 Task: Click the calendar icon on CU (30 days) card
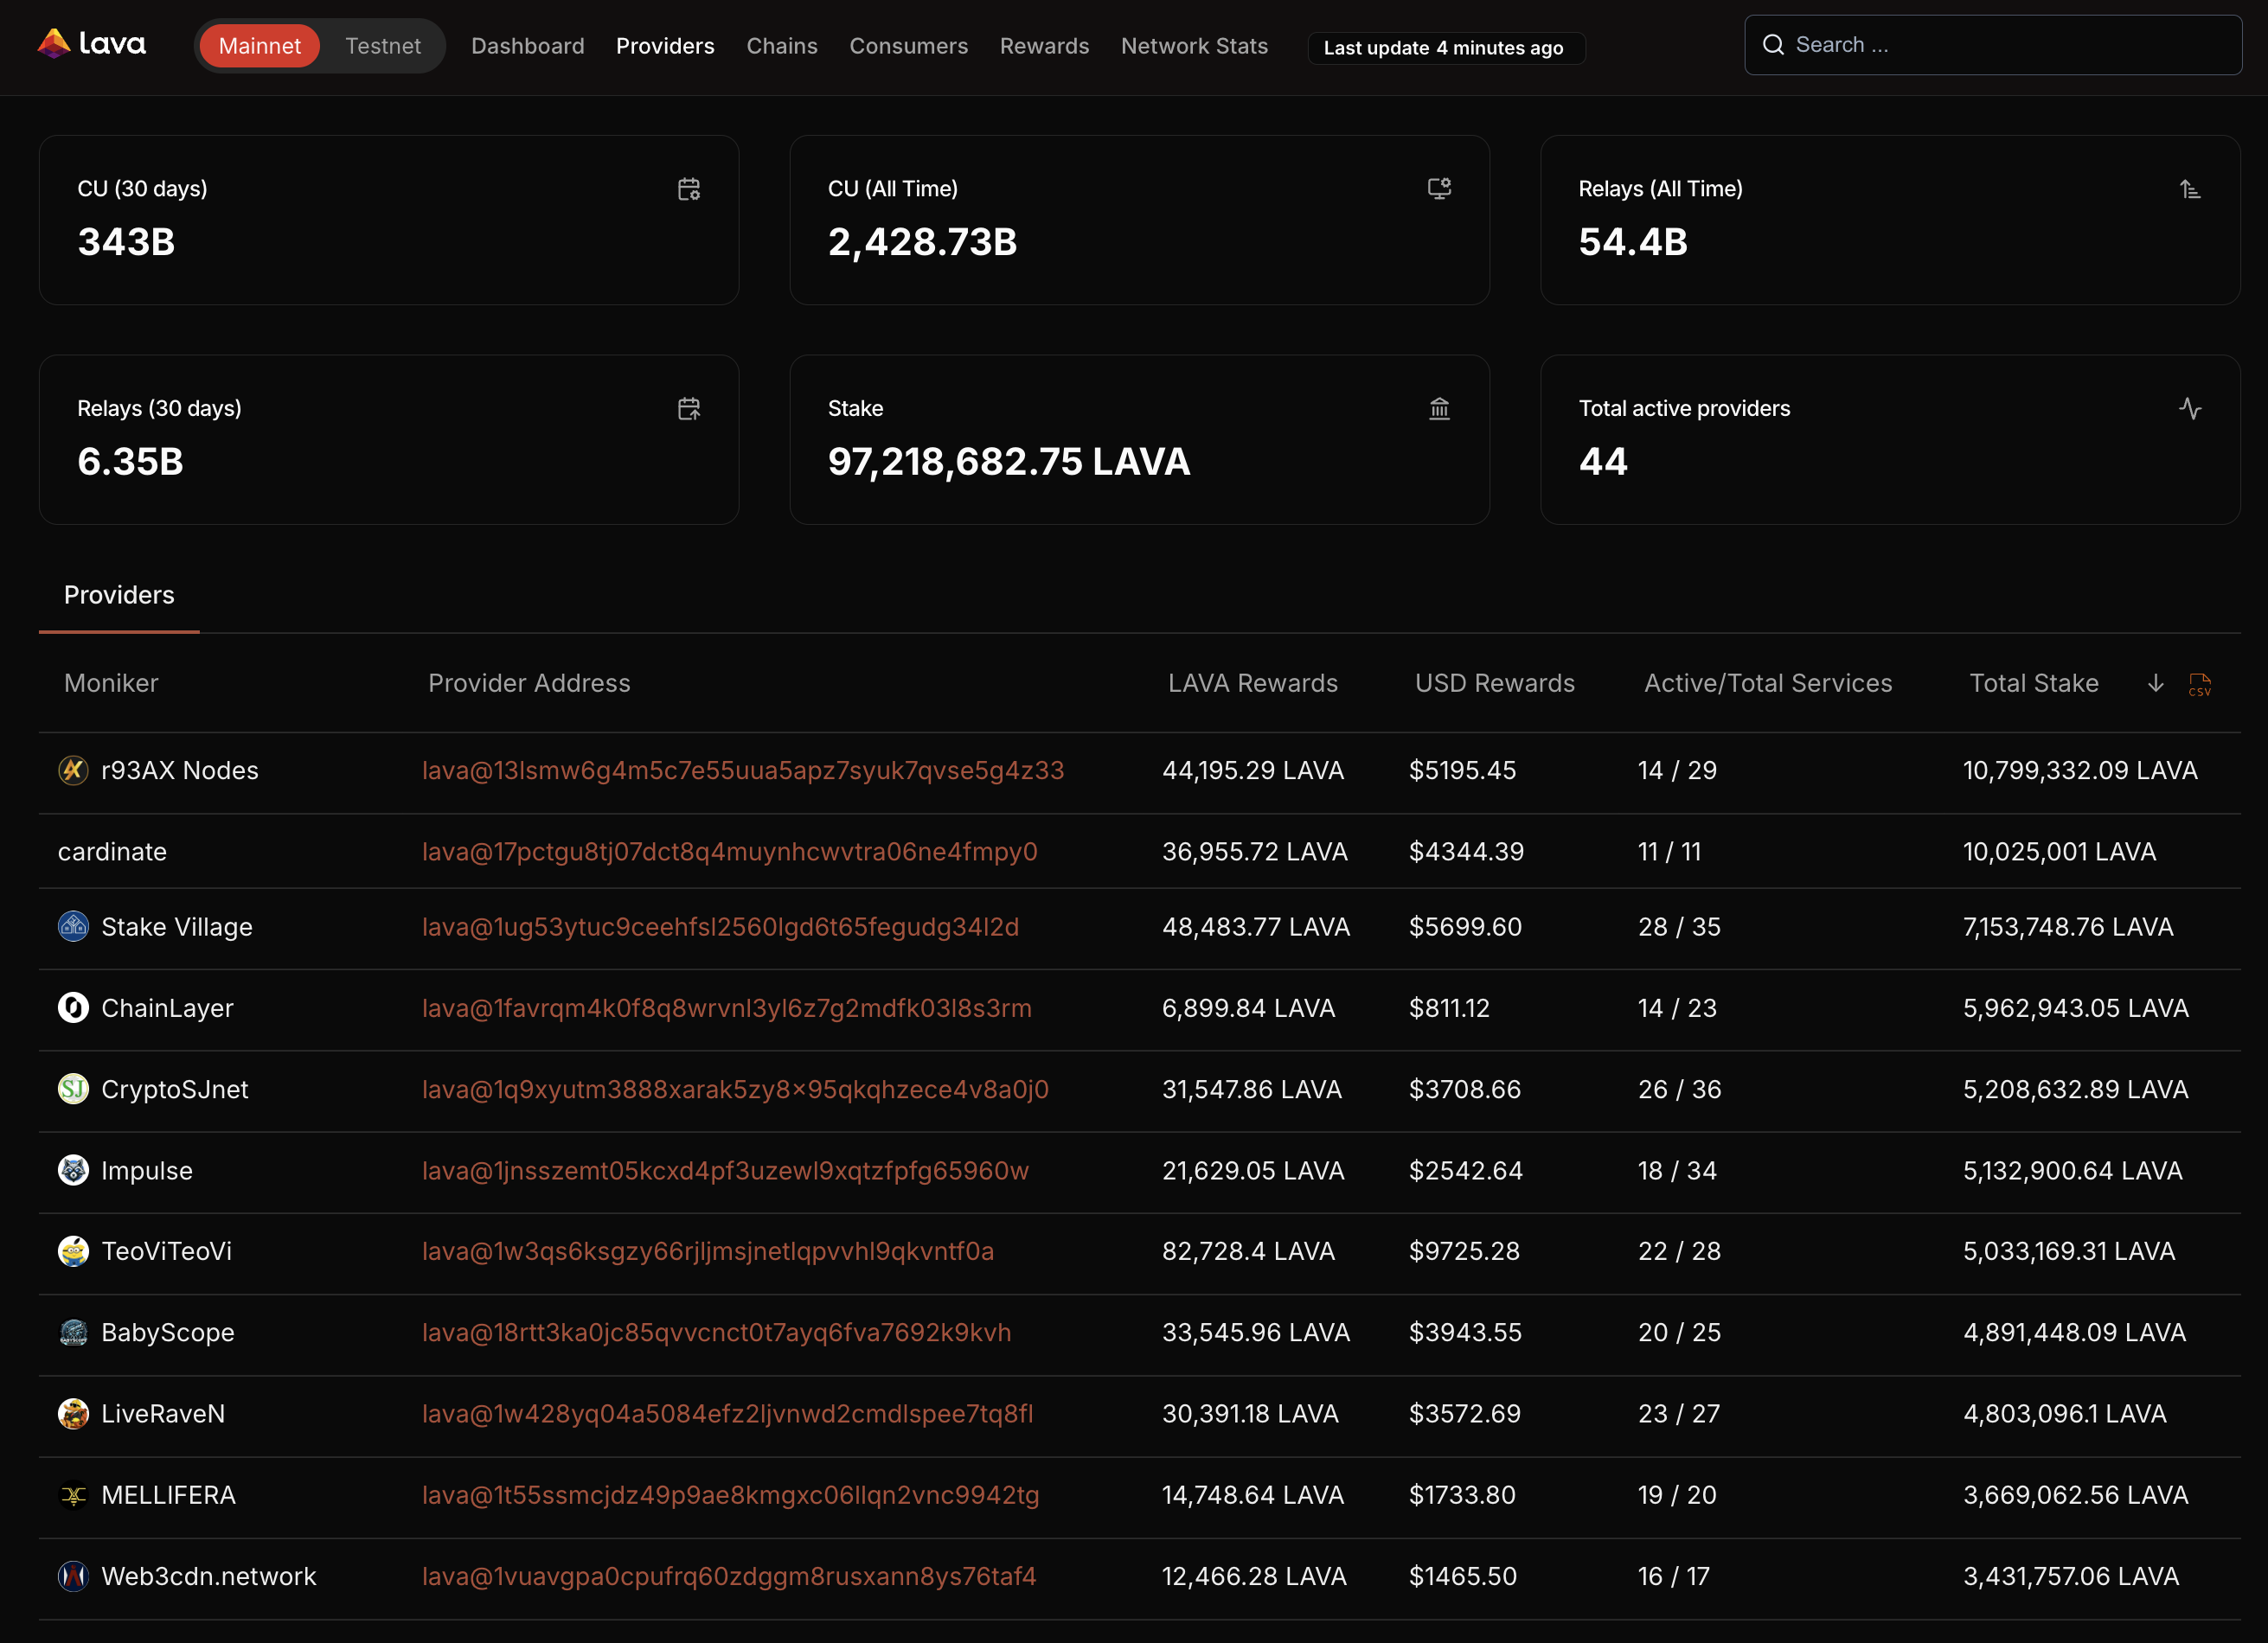689,189
